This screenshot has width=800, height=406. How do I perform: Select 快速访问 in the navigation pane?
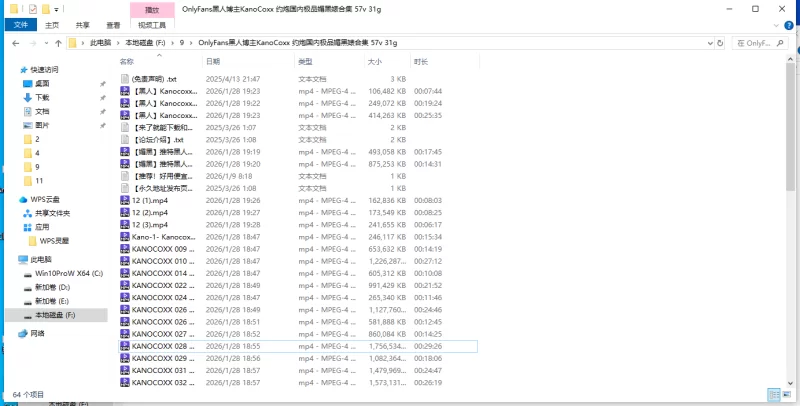tap(44, 70)
